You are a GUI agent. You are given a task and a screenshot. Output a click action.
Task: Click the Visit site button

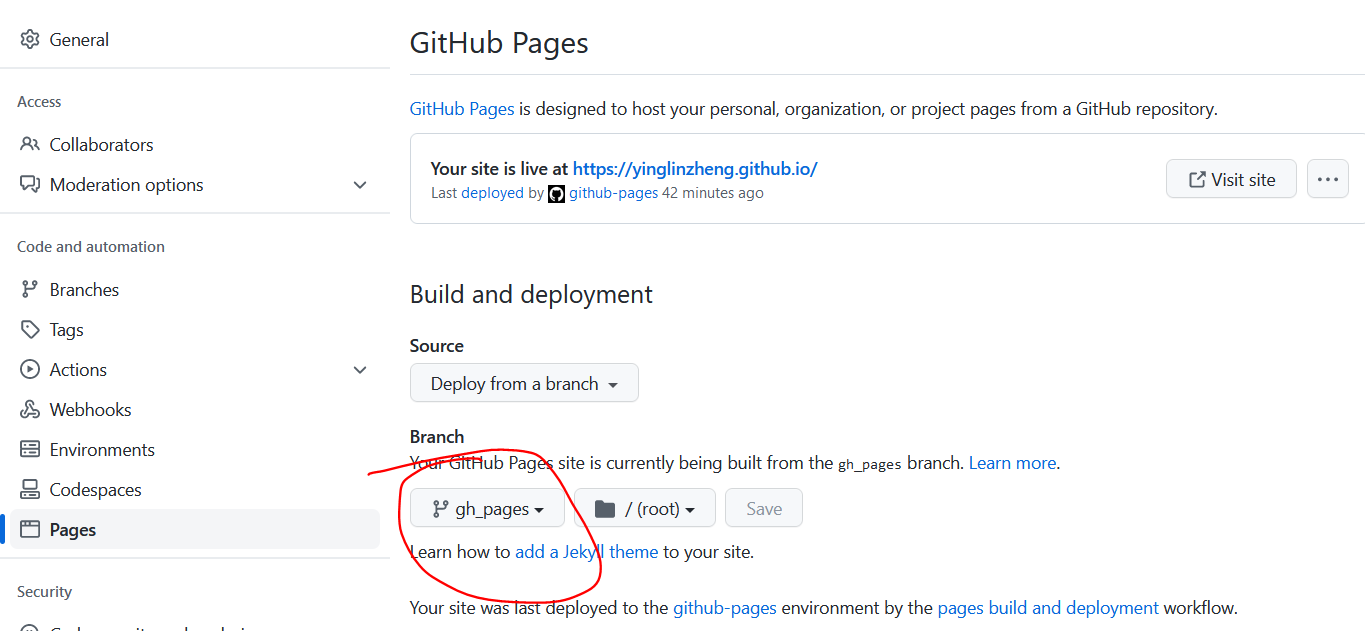click(1231, 179)
